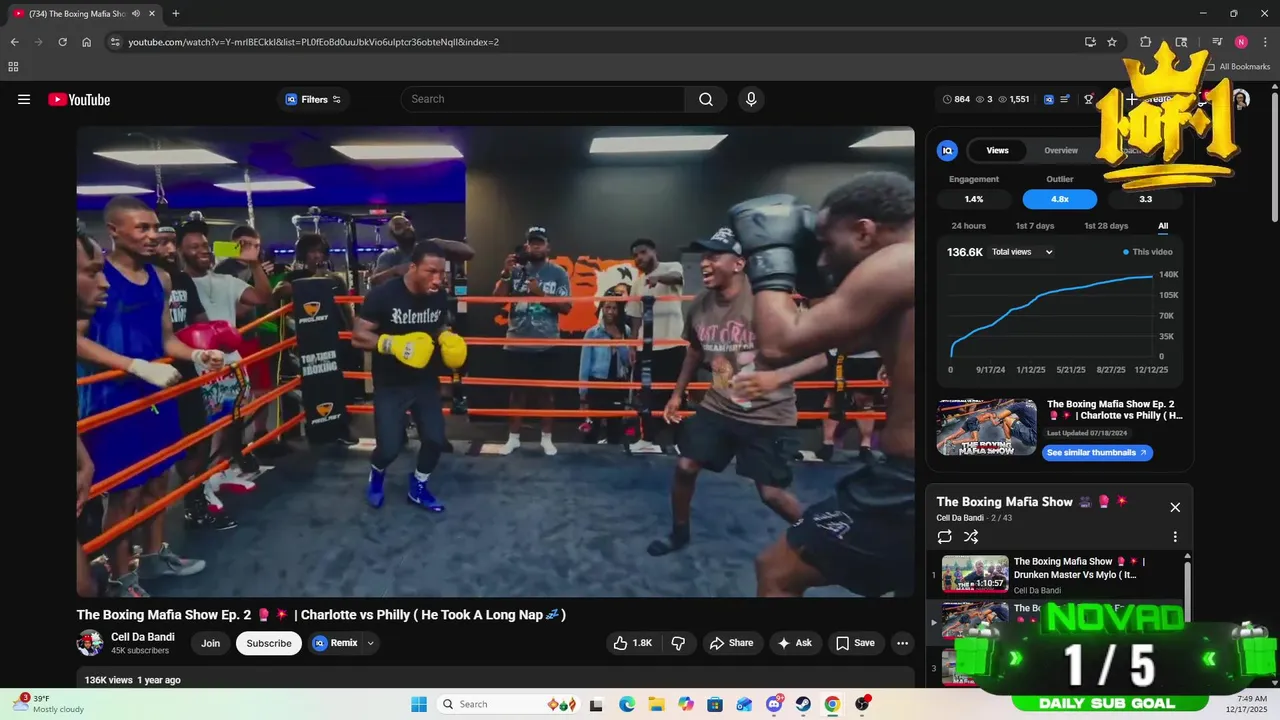Open File Explorer from the taskbar

pos(656,704)
